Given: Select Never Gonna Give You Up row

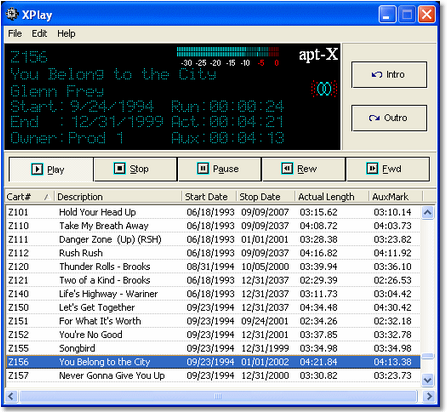Looking at the screenshot, I should click(213, 376).
